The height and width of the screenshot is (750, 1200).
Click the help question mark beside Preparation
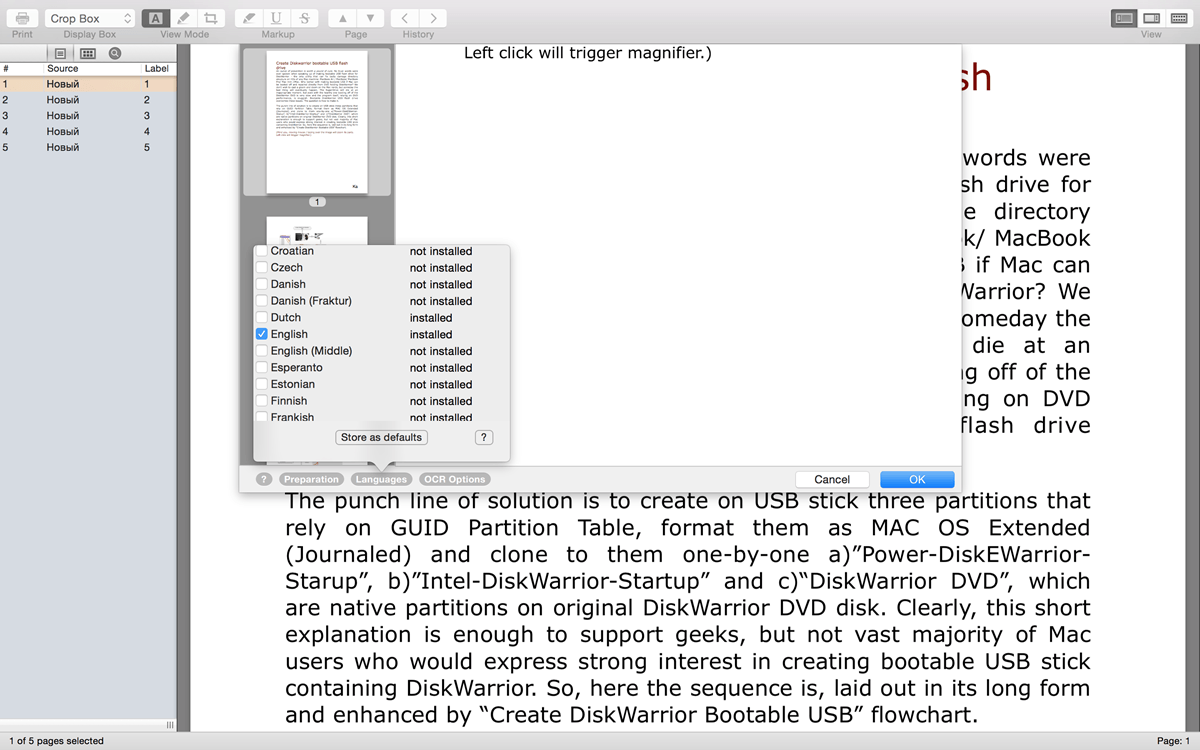(x=264, y=479)
